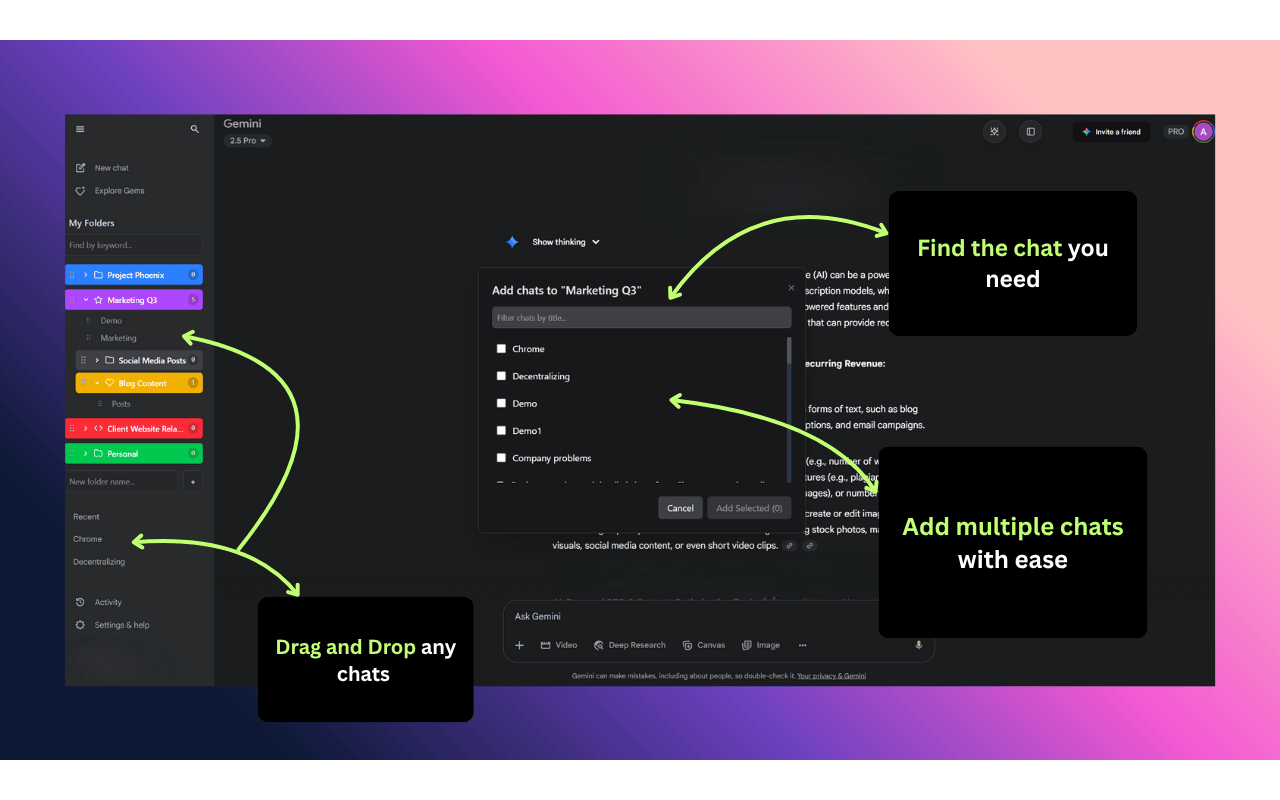
Task: Open Settings & help
Action: [x=122, y=625]
